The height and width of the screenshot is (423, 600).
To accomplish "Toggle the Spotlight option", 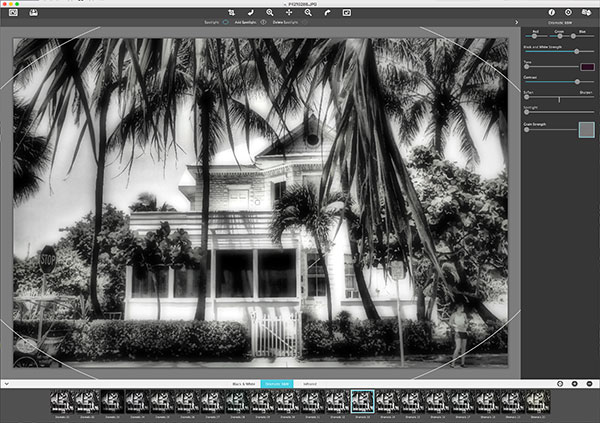I will [216, 22].
